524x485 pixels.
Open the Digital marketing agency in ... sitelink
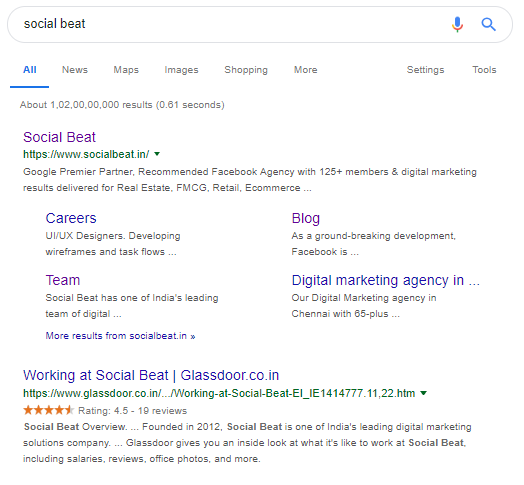386,280
